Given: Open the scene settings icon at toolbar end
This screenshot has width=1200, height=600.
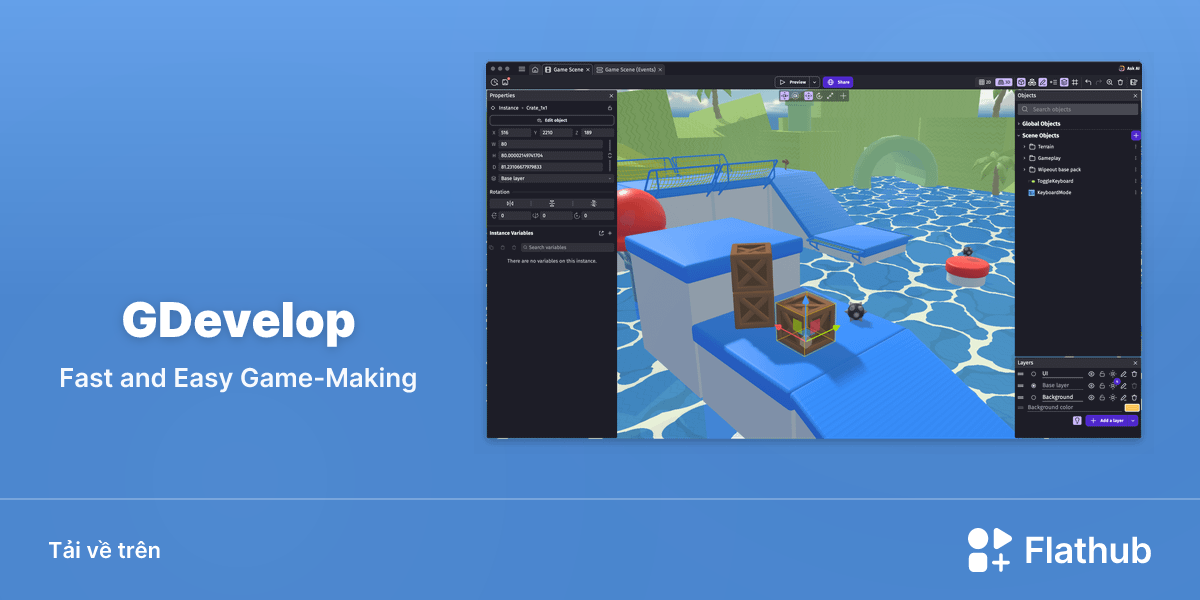Looking at the screenshot, I should pyautogui.click(x=1133, y=82).
